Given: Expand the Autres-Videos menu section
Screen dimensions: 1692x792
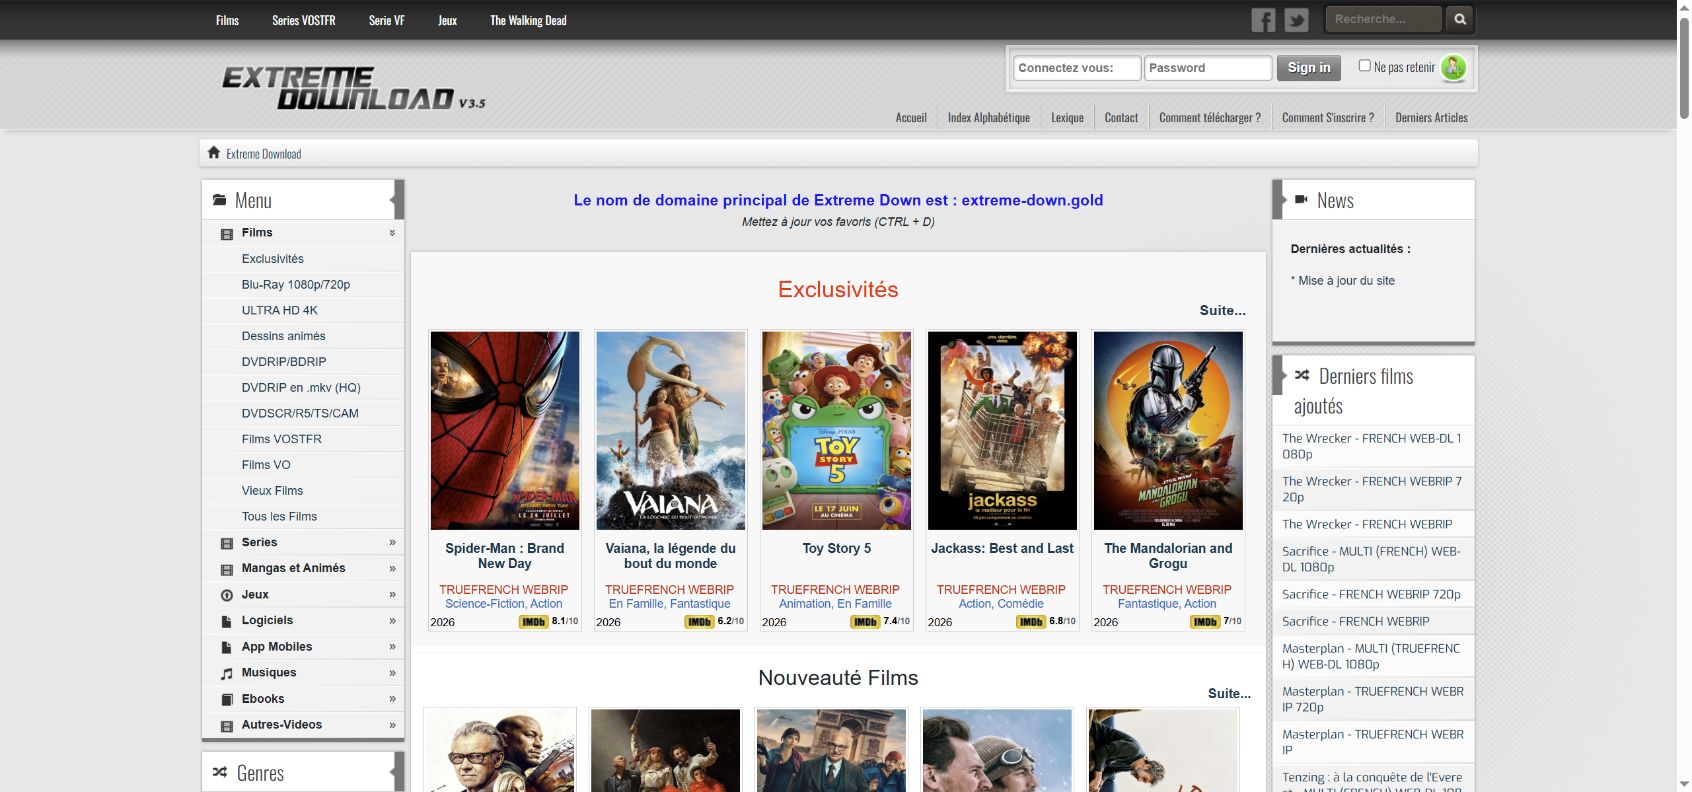Looking at the screenshot, I should tap(392, 724).
